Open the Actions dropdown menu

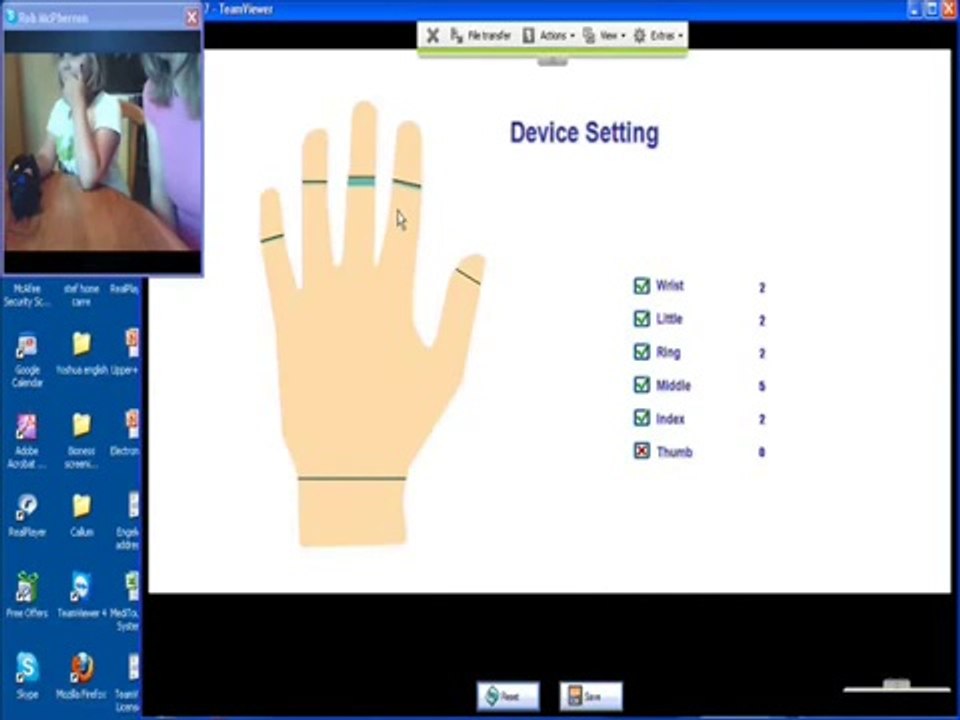point(549,36)
